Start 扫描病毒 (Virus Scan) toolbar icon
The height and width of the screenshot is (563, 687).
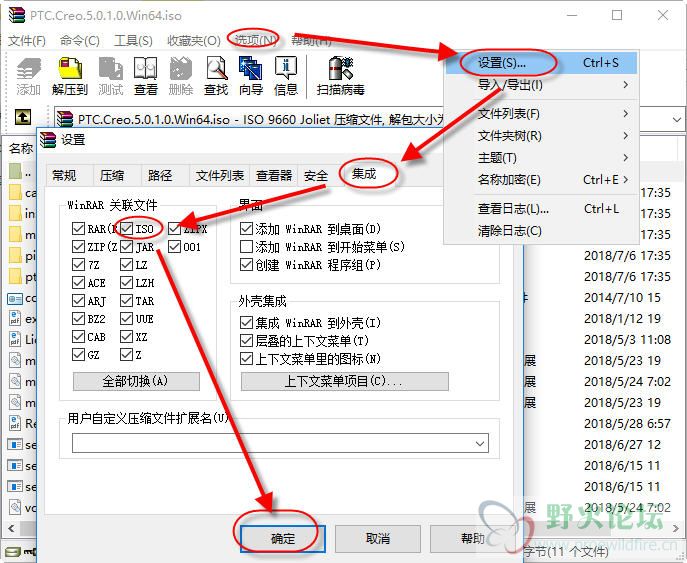340,76
